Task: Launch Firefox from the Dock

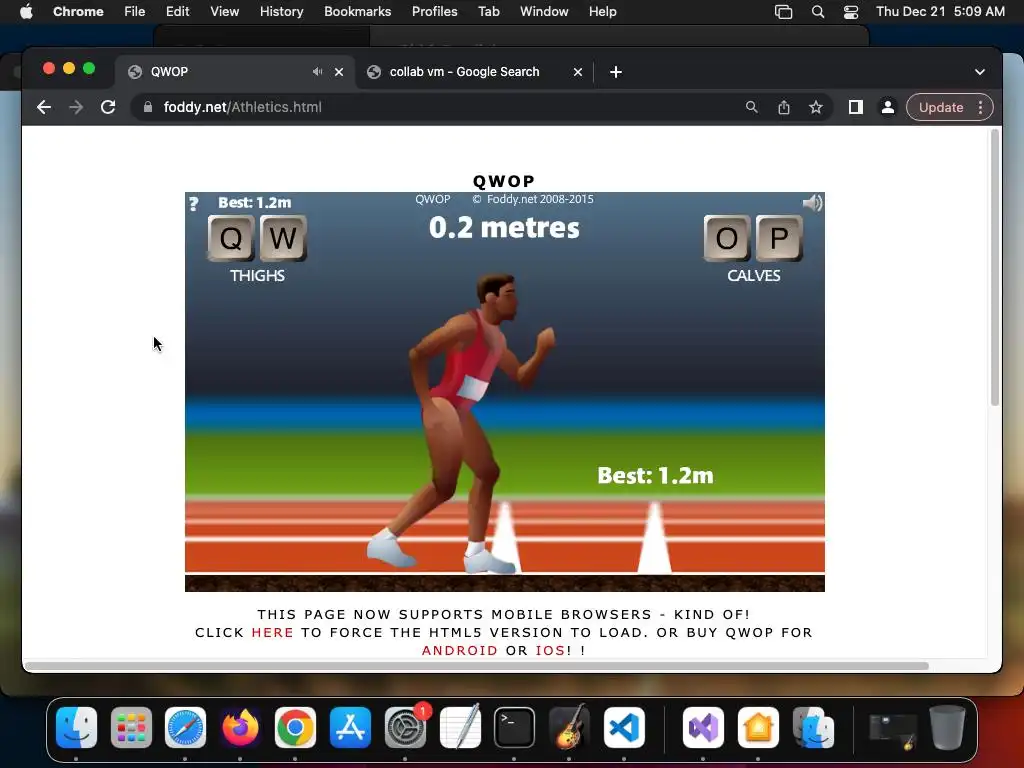Action: pos(240,727)
